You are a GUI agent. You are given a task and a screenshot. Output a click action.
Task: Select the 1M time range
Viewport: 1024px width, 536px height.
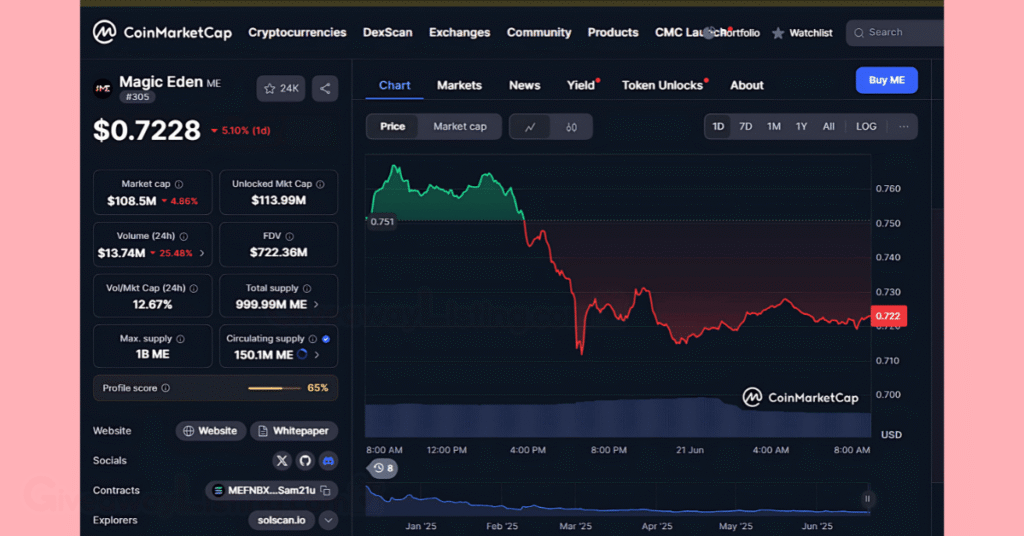pyautogui.click(x=774, y=127)
